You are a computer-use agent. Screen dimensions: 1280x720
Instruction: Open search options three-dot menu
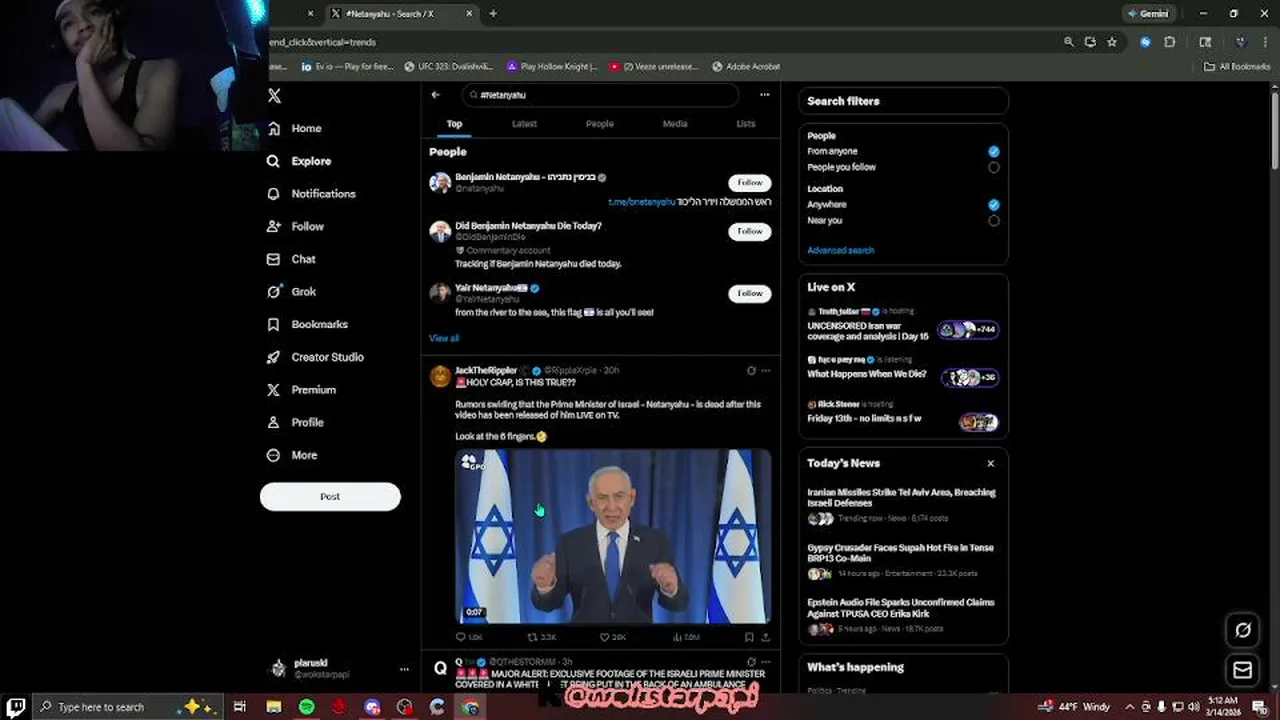(764, 95)
